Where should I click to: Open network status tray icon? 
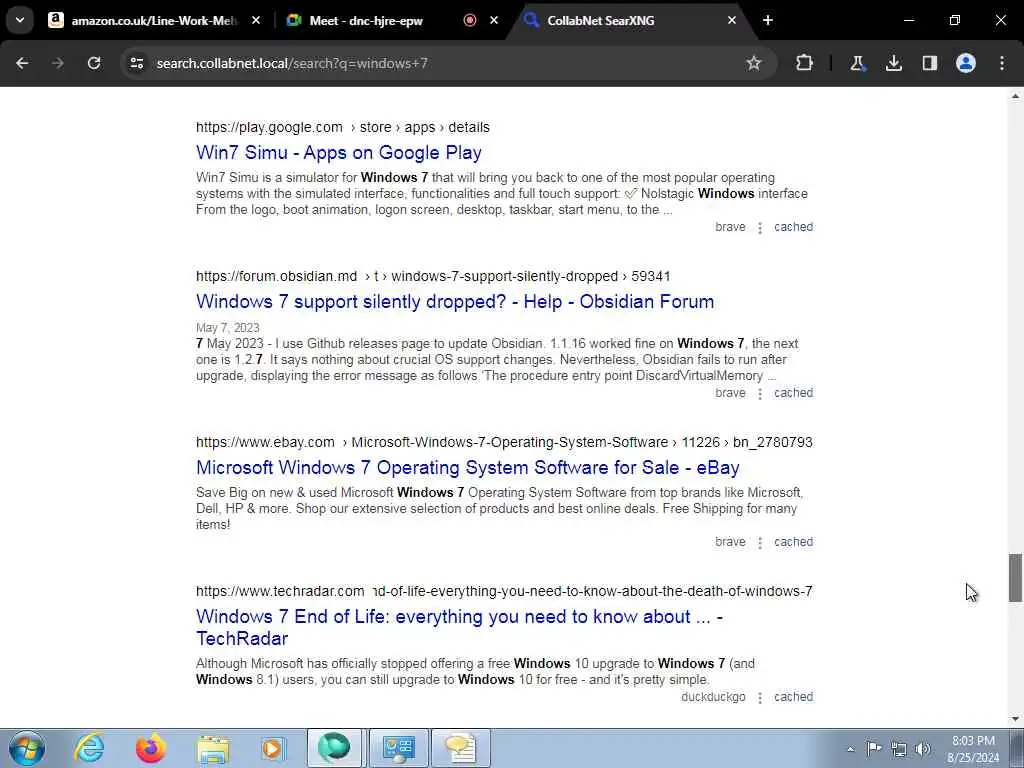(899, 749)
